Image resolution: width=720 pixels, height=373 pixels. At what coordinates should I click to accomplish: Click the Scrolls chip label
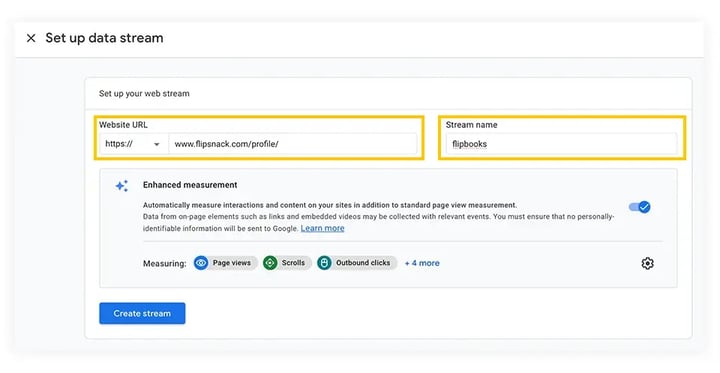(293, 263)
